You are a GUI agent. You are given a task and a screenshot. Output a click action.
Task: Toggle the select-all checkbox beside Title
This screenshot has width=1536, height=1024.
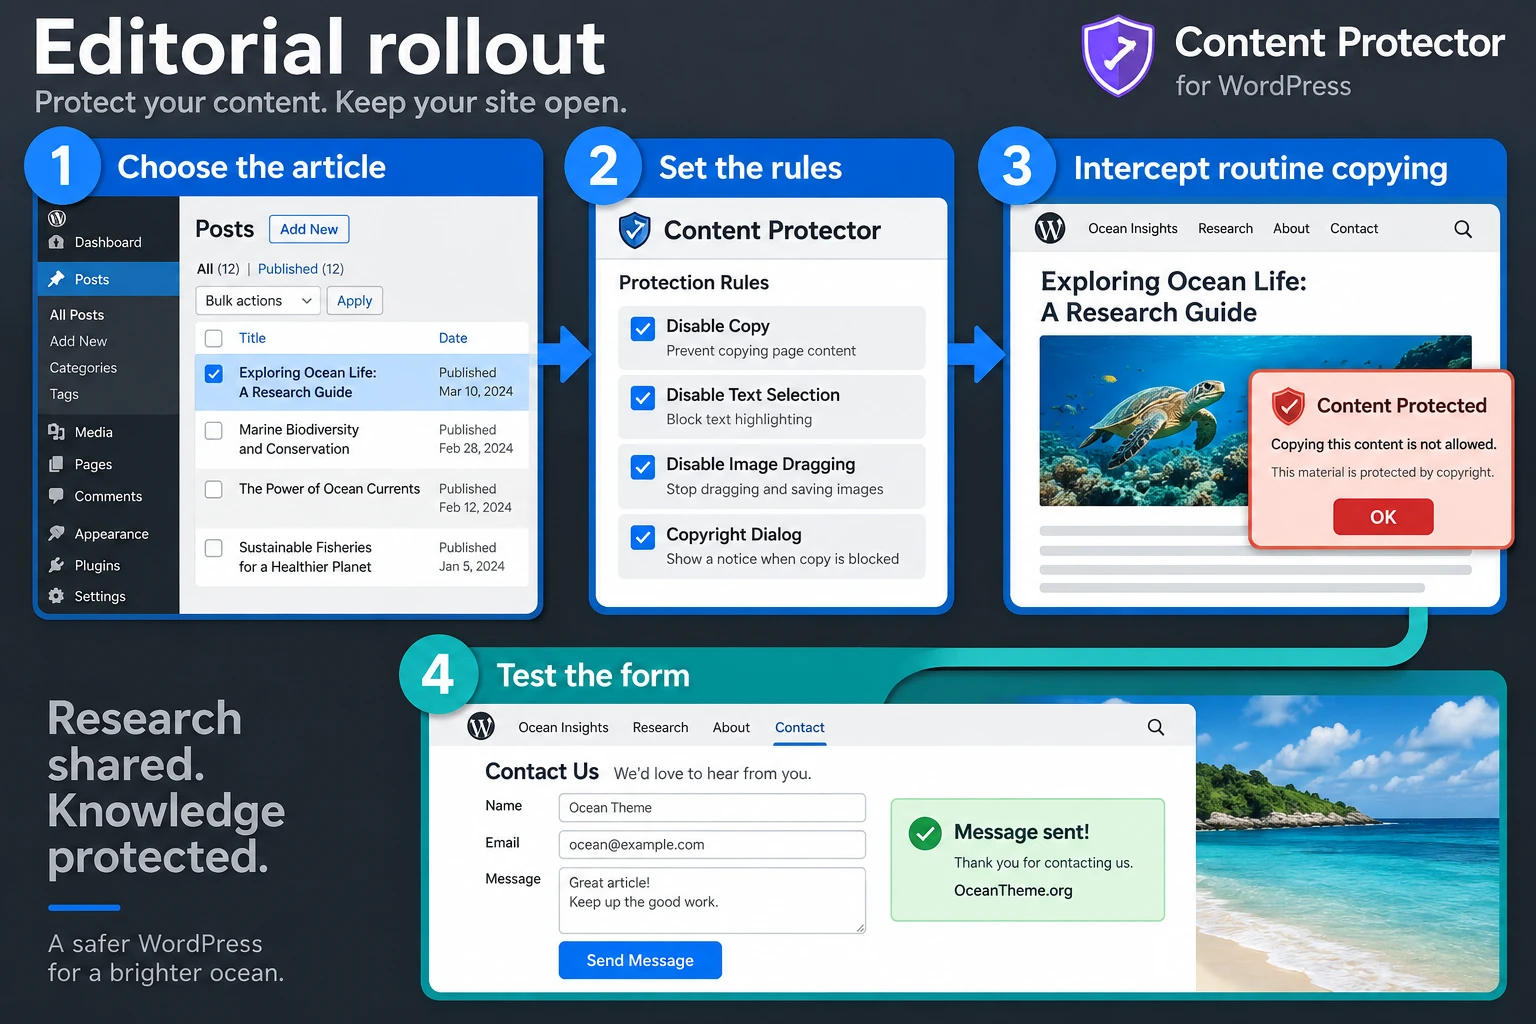pyautogui.click(x=214, y=338)
